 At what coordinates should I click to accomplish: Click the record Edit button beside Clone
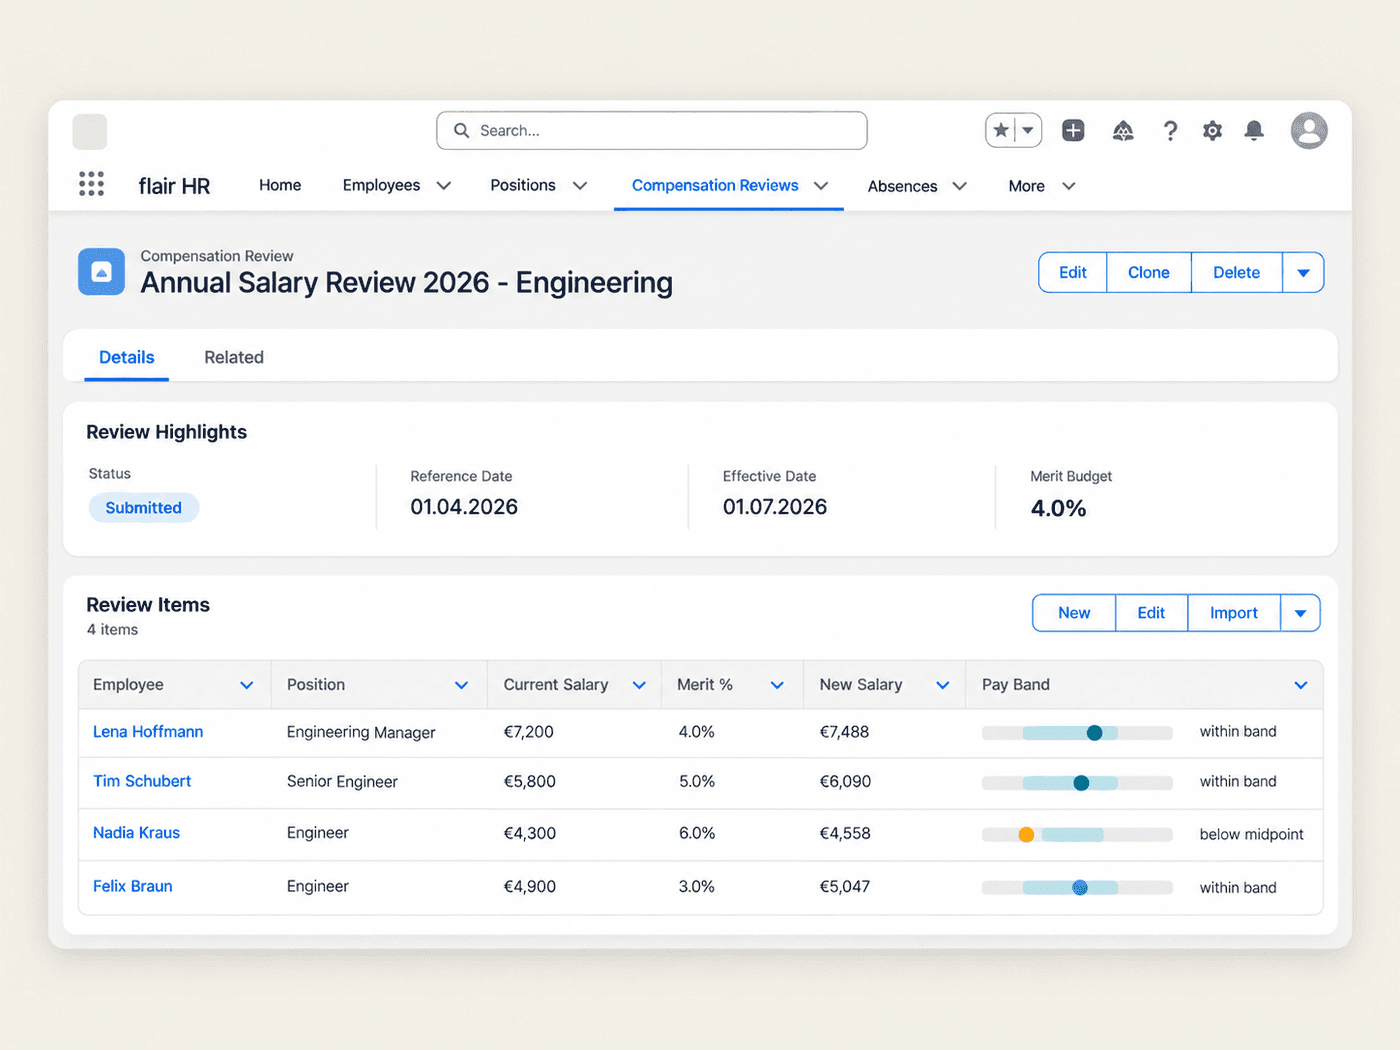1073,272
